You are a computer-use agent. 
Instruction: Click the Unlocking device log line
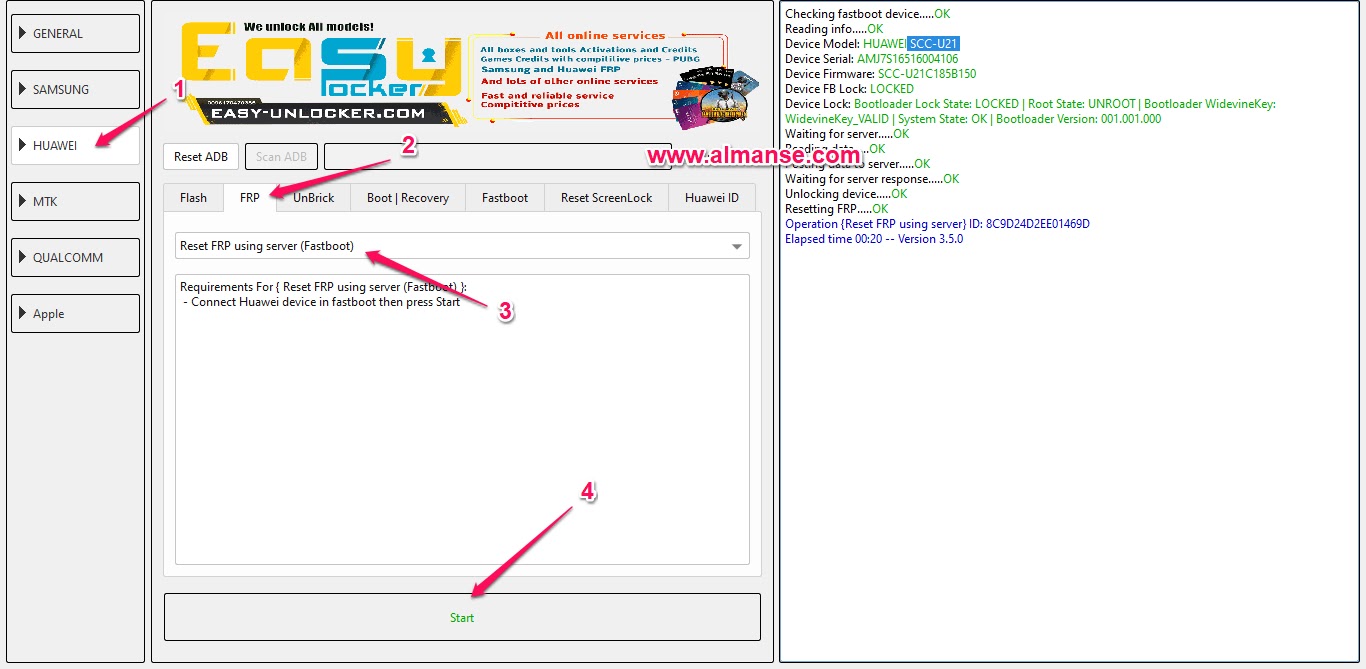846,194
